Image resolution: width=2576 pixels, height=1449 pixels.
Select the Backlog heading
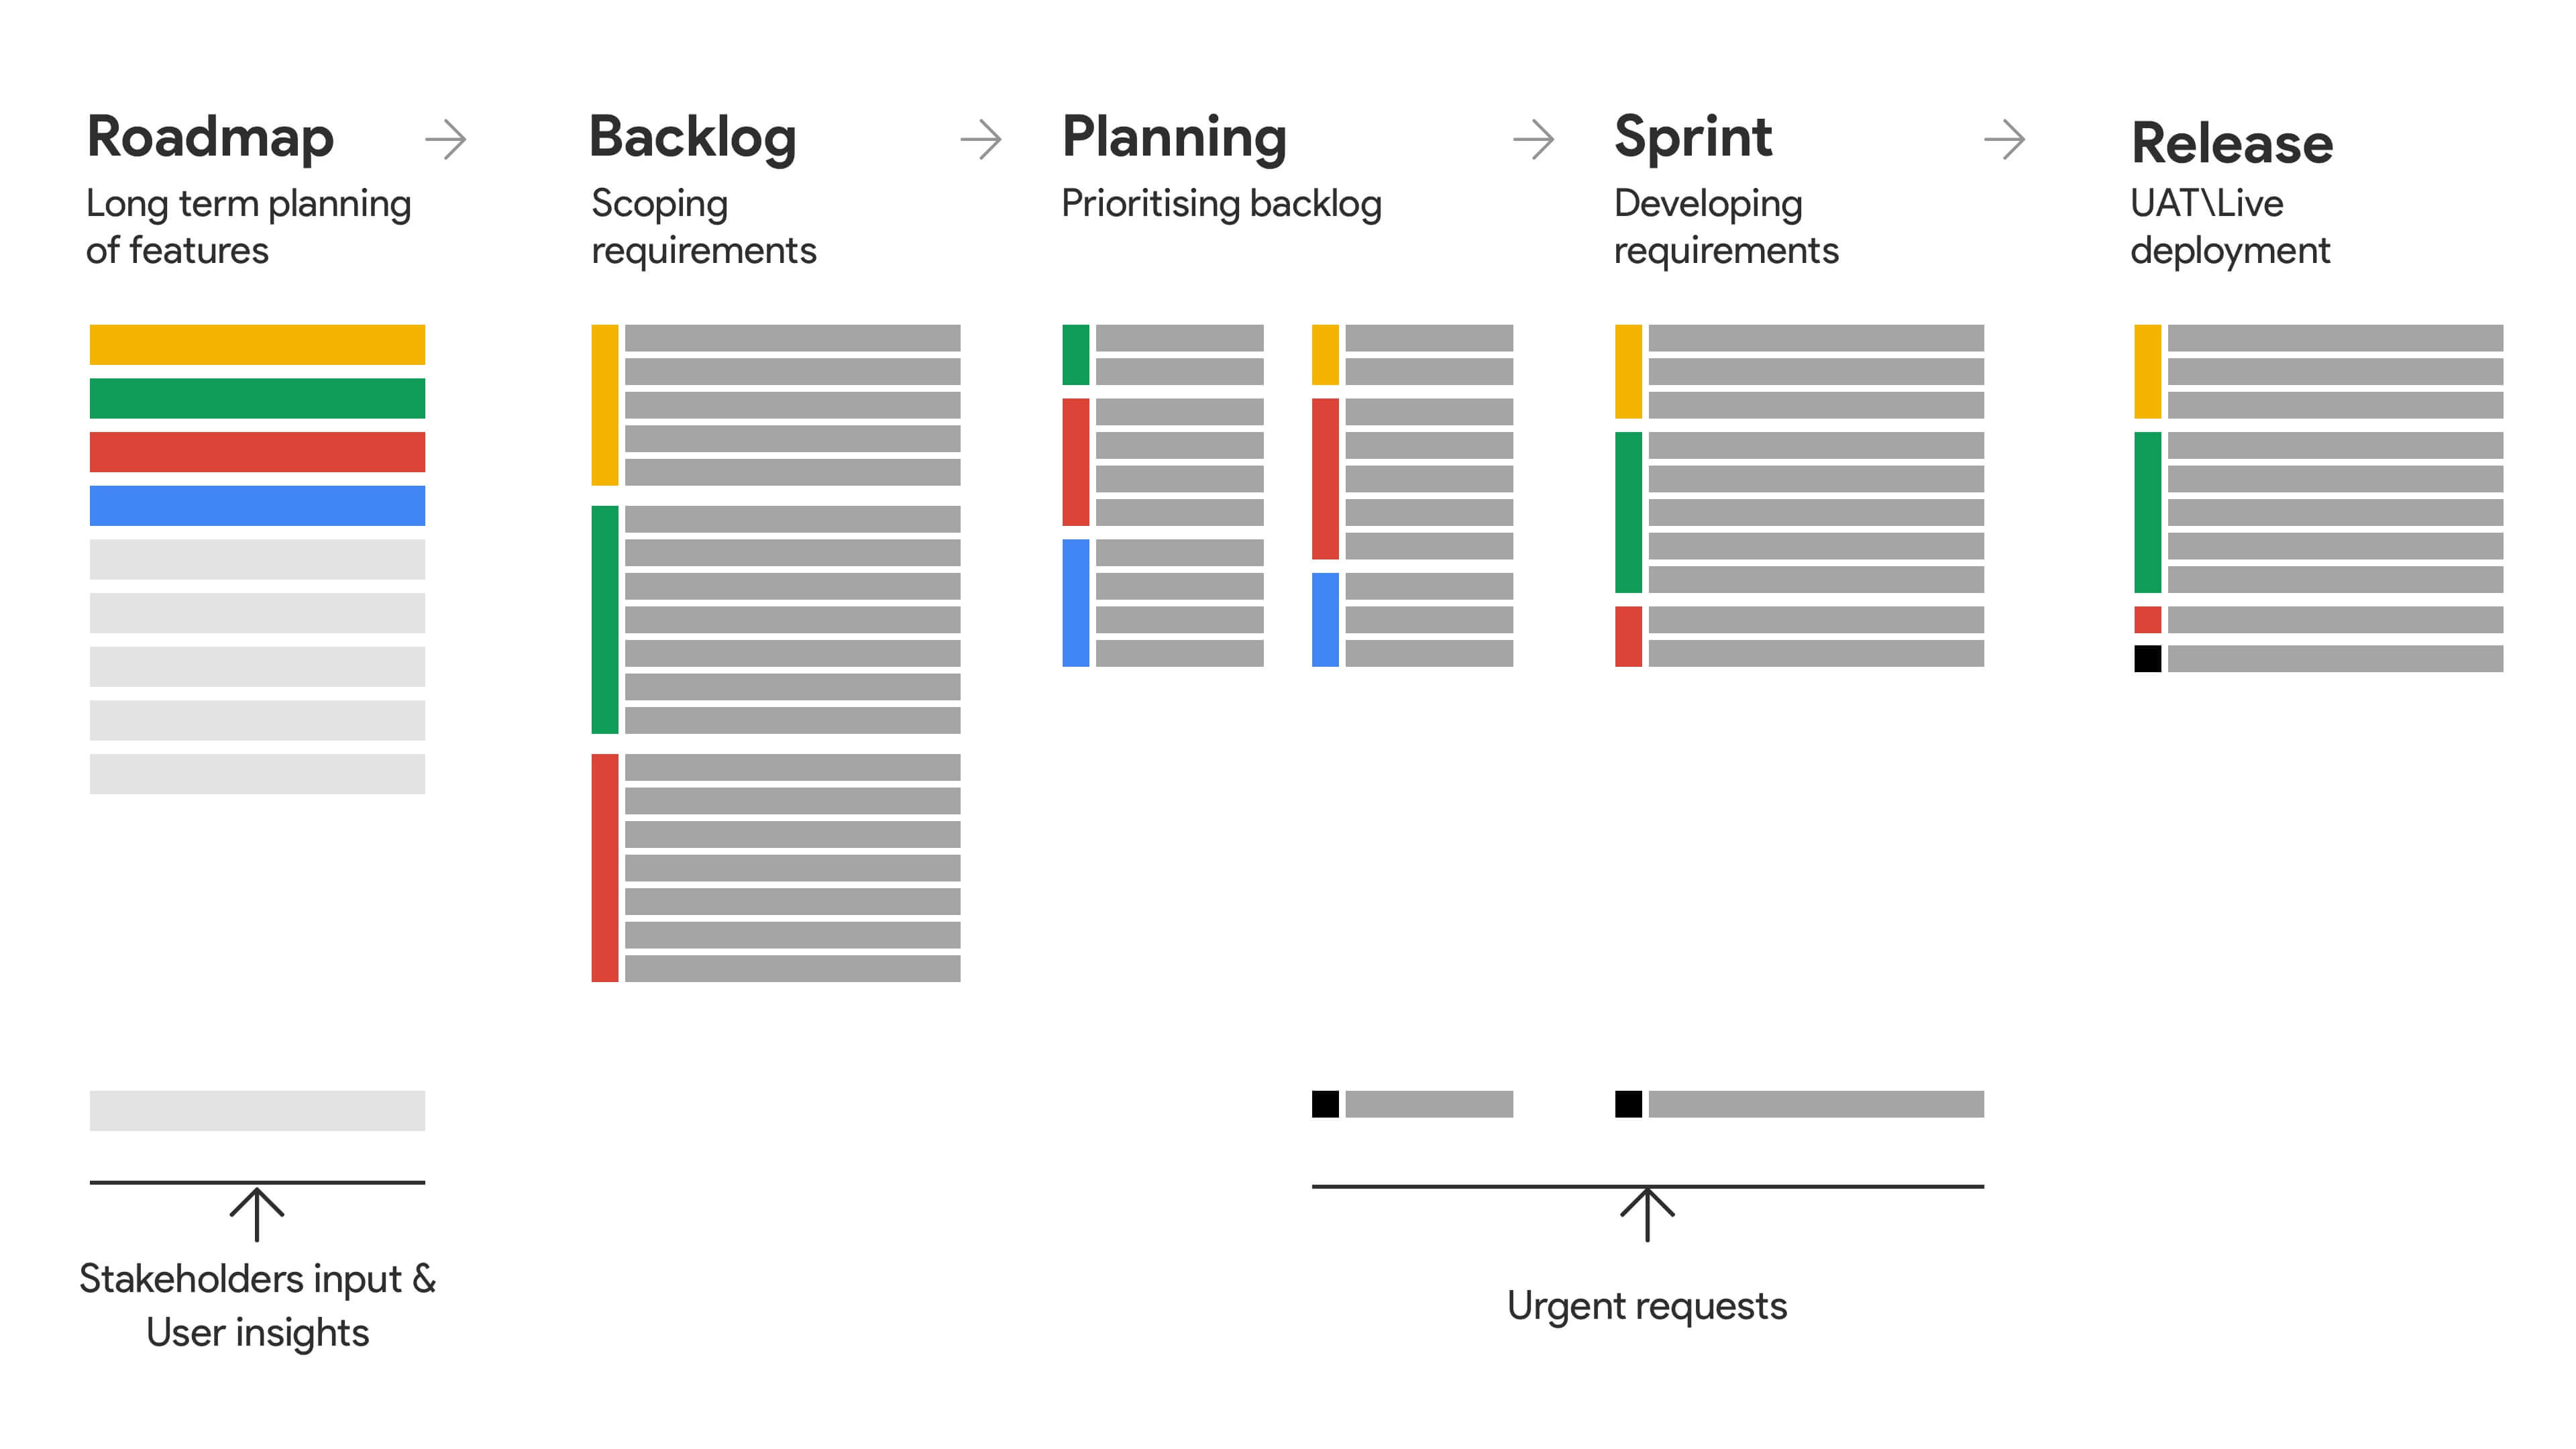(x=692, y=137)
